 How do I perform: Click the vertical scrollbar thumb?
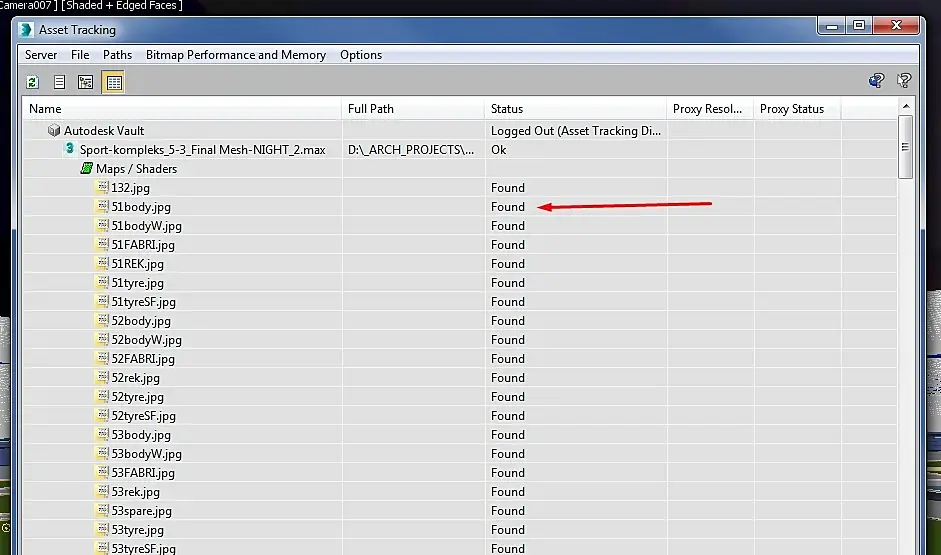[x=906, y=147]
